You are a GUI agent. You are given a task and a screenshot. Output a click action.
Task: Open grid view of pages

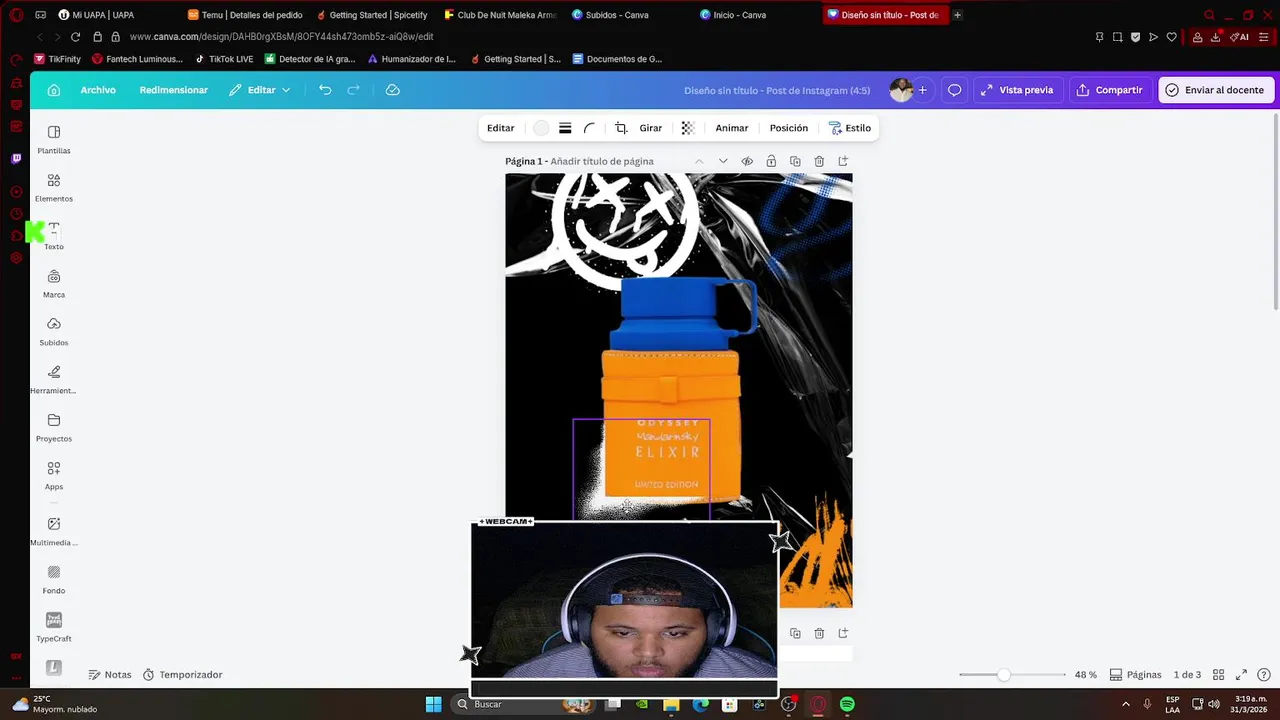1218,675
